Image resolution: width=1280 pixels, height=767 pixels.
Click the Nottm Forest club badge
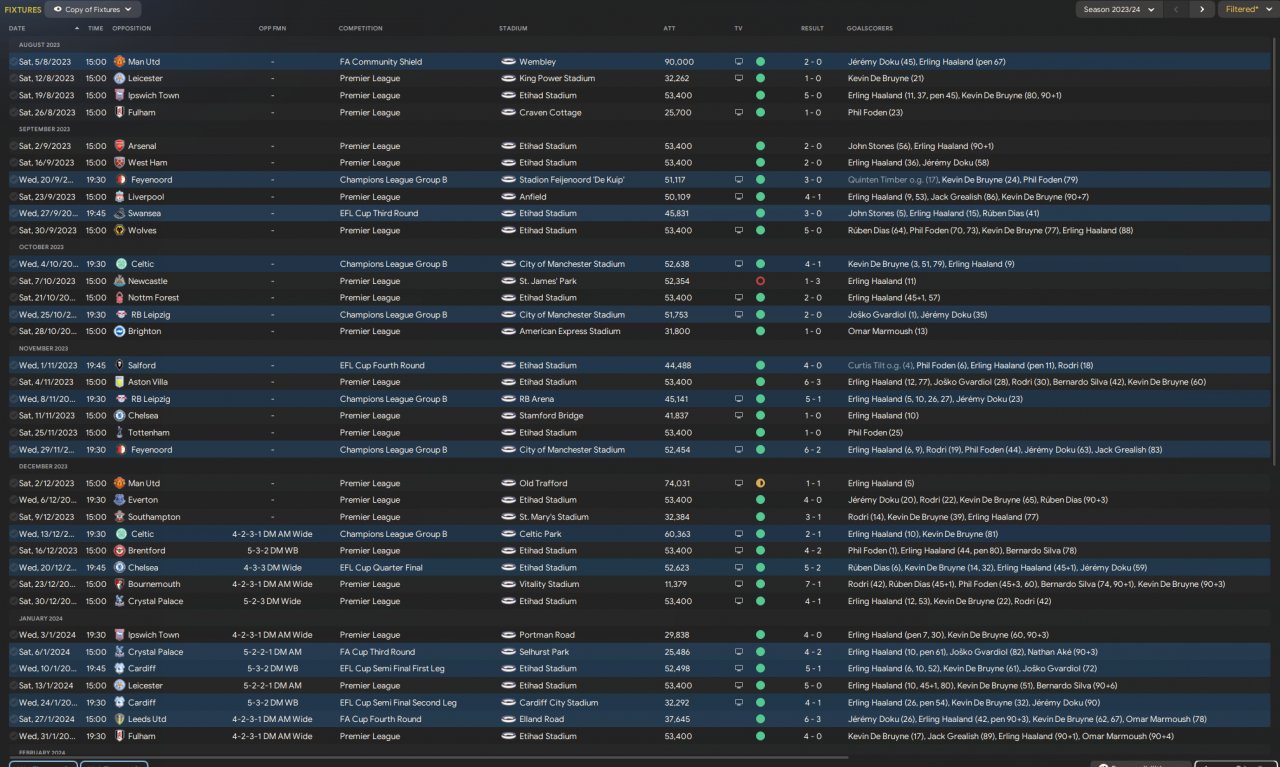pyautogui.click(x=119, y=298)
